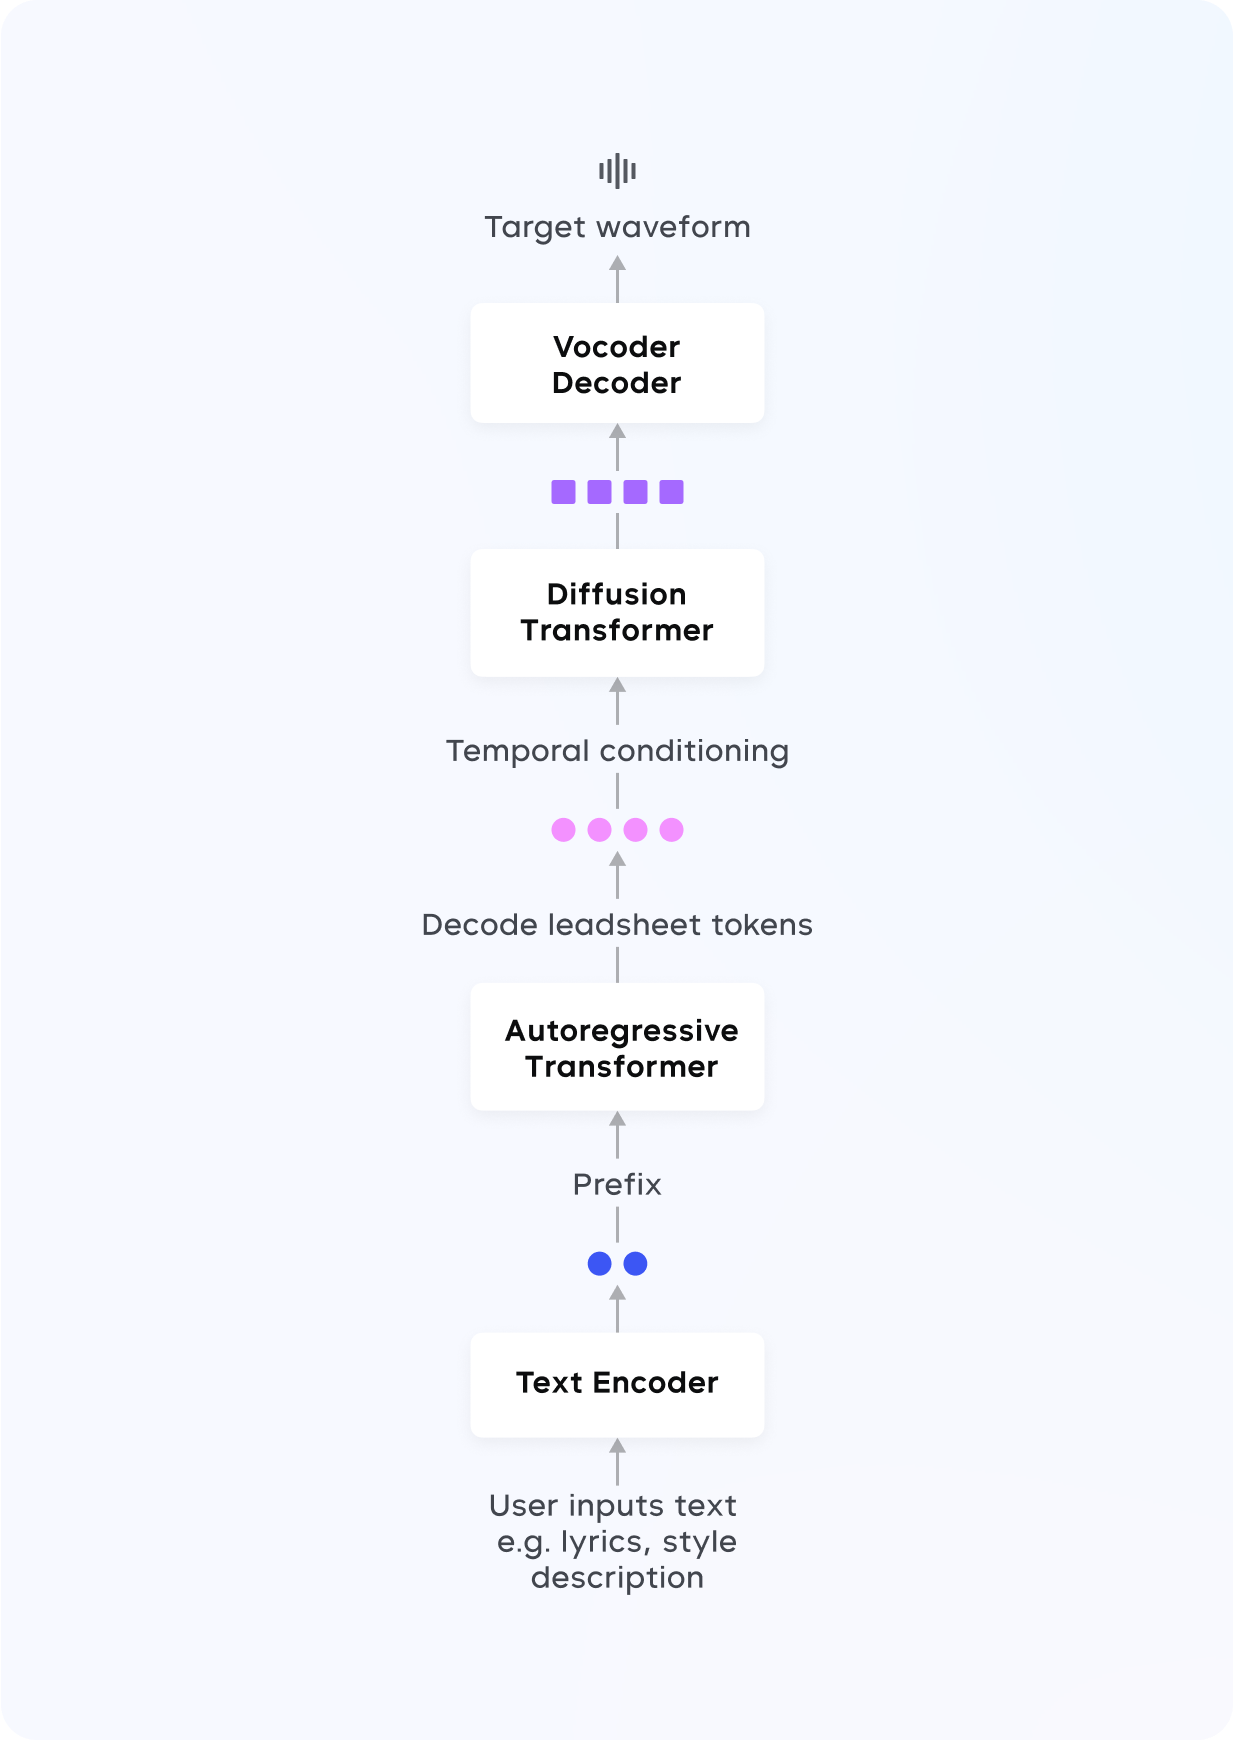This screenshot has height=1740, width=1233.
Task: Click the last pink circle token
Action: click(672, 830)
